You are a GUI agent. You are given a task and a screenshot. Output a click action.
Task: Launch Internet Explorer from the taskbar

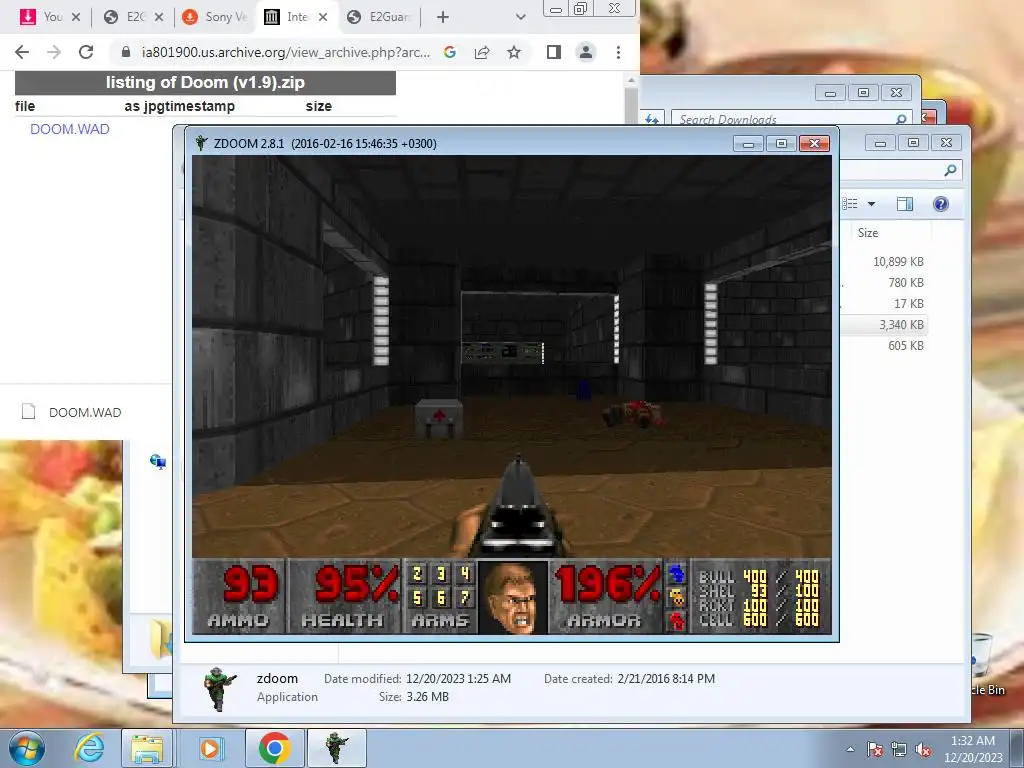(x=89, y=748)
